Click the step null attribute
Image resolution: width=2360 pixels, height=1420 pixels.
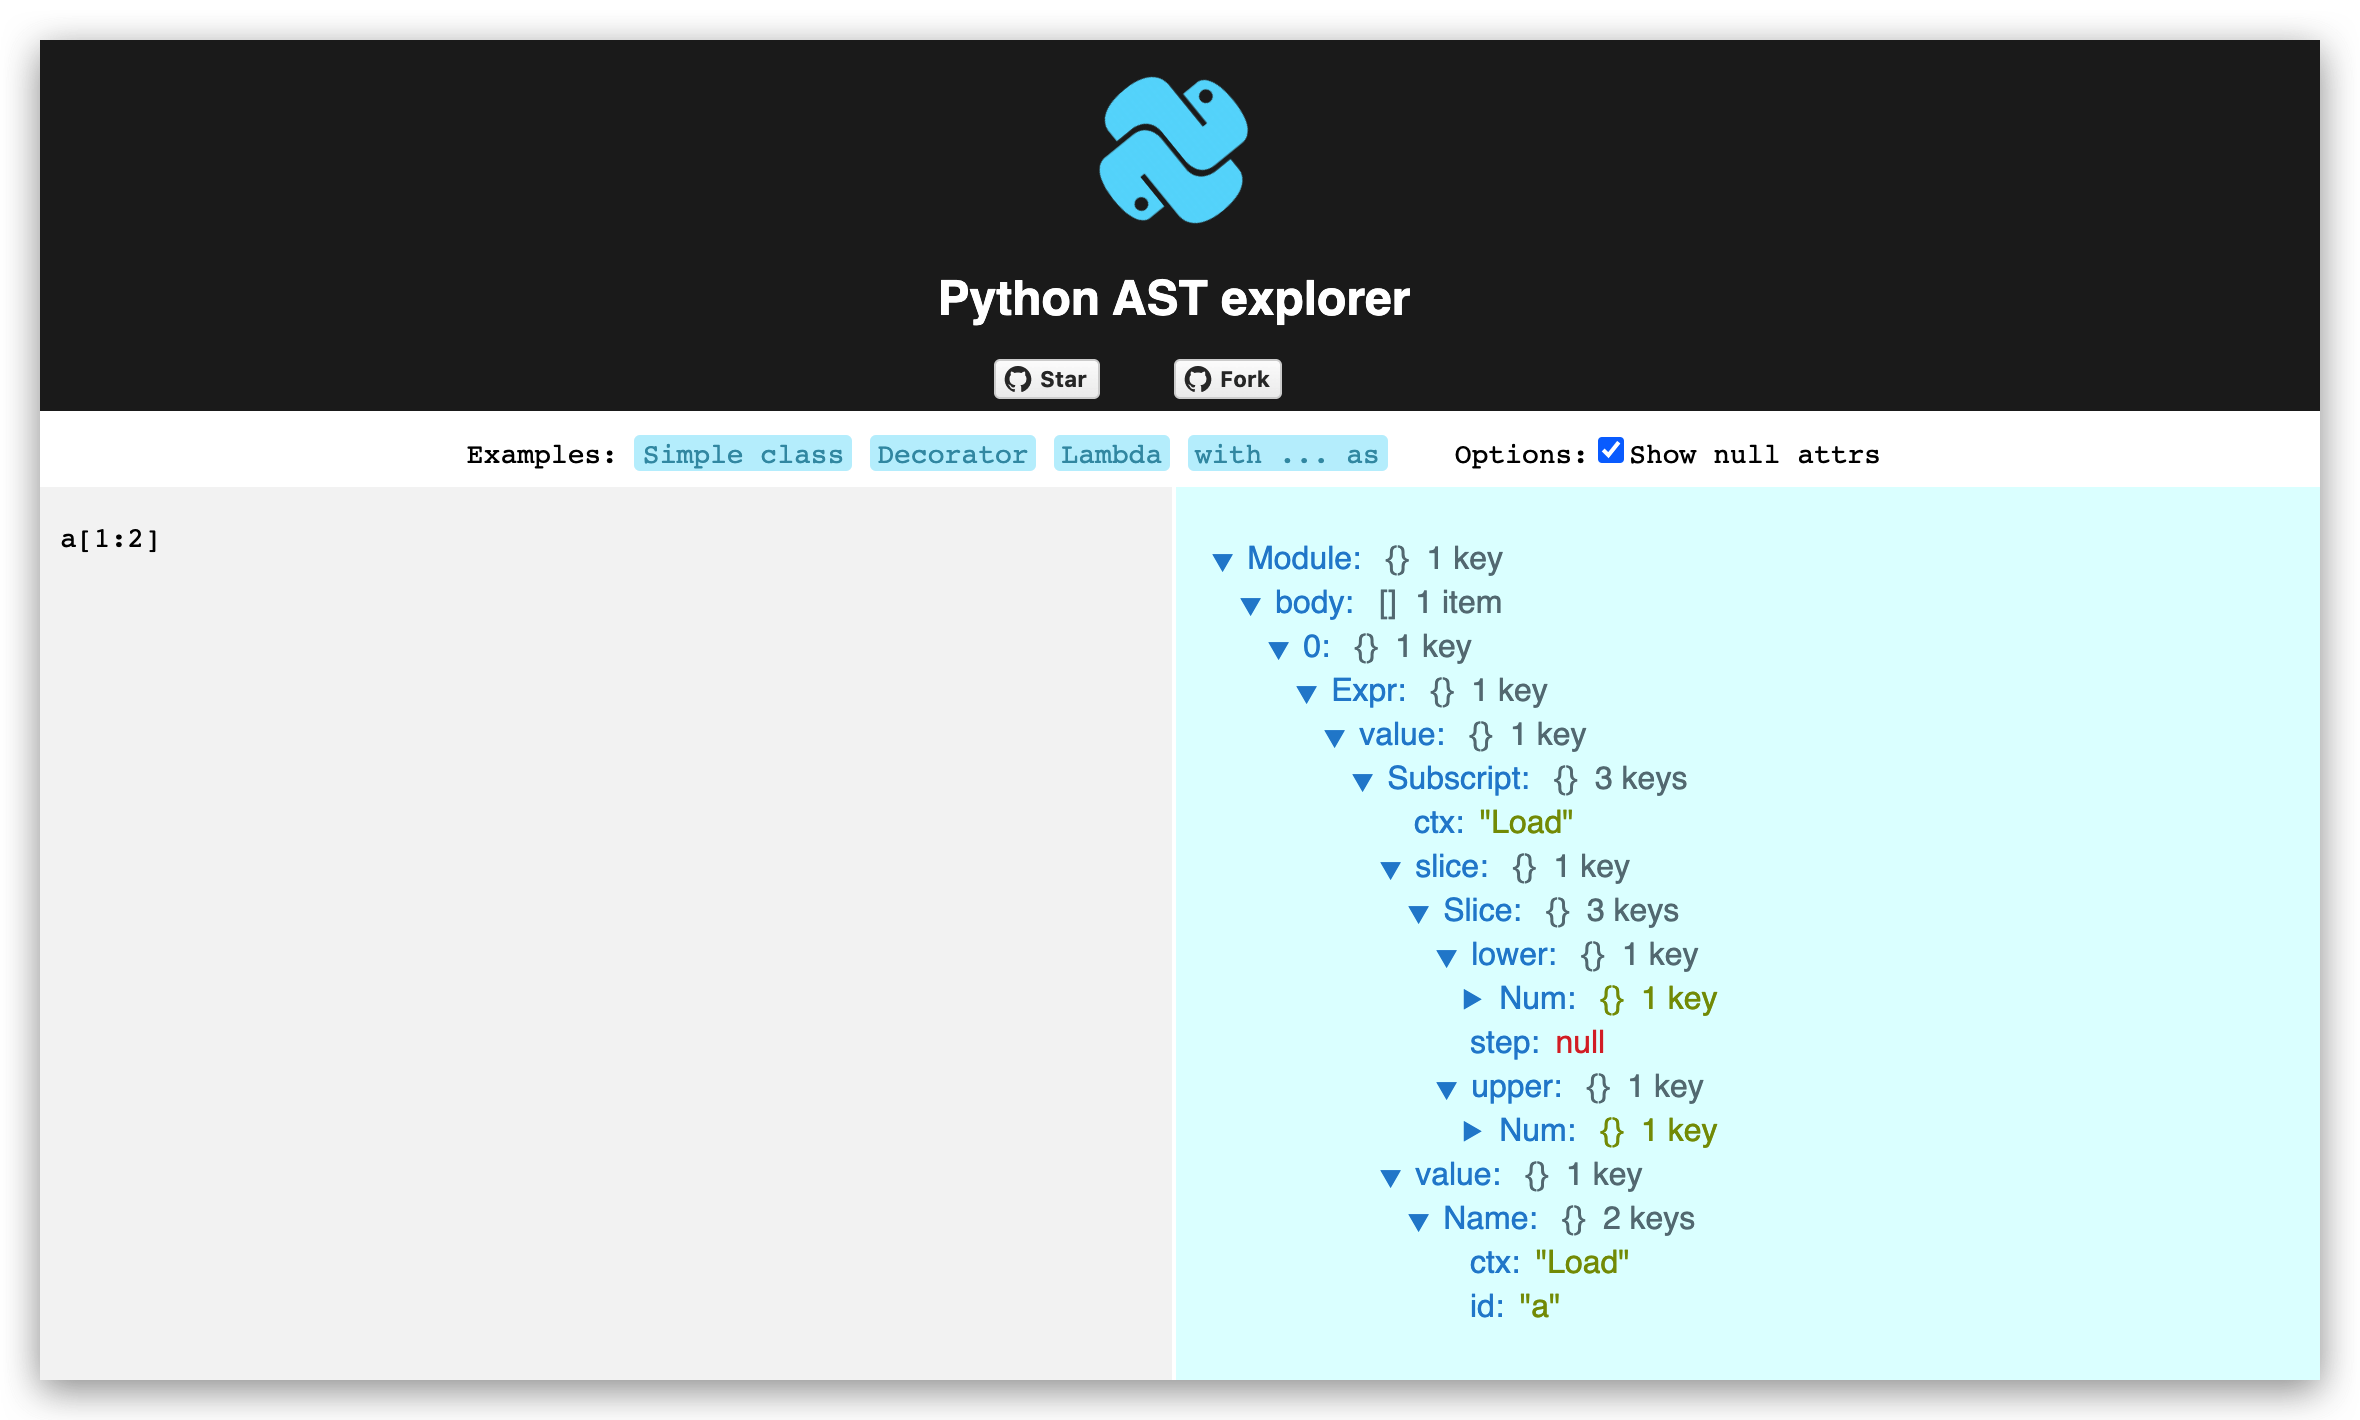pyautogui.click(x=1579, y=1043)
